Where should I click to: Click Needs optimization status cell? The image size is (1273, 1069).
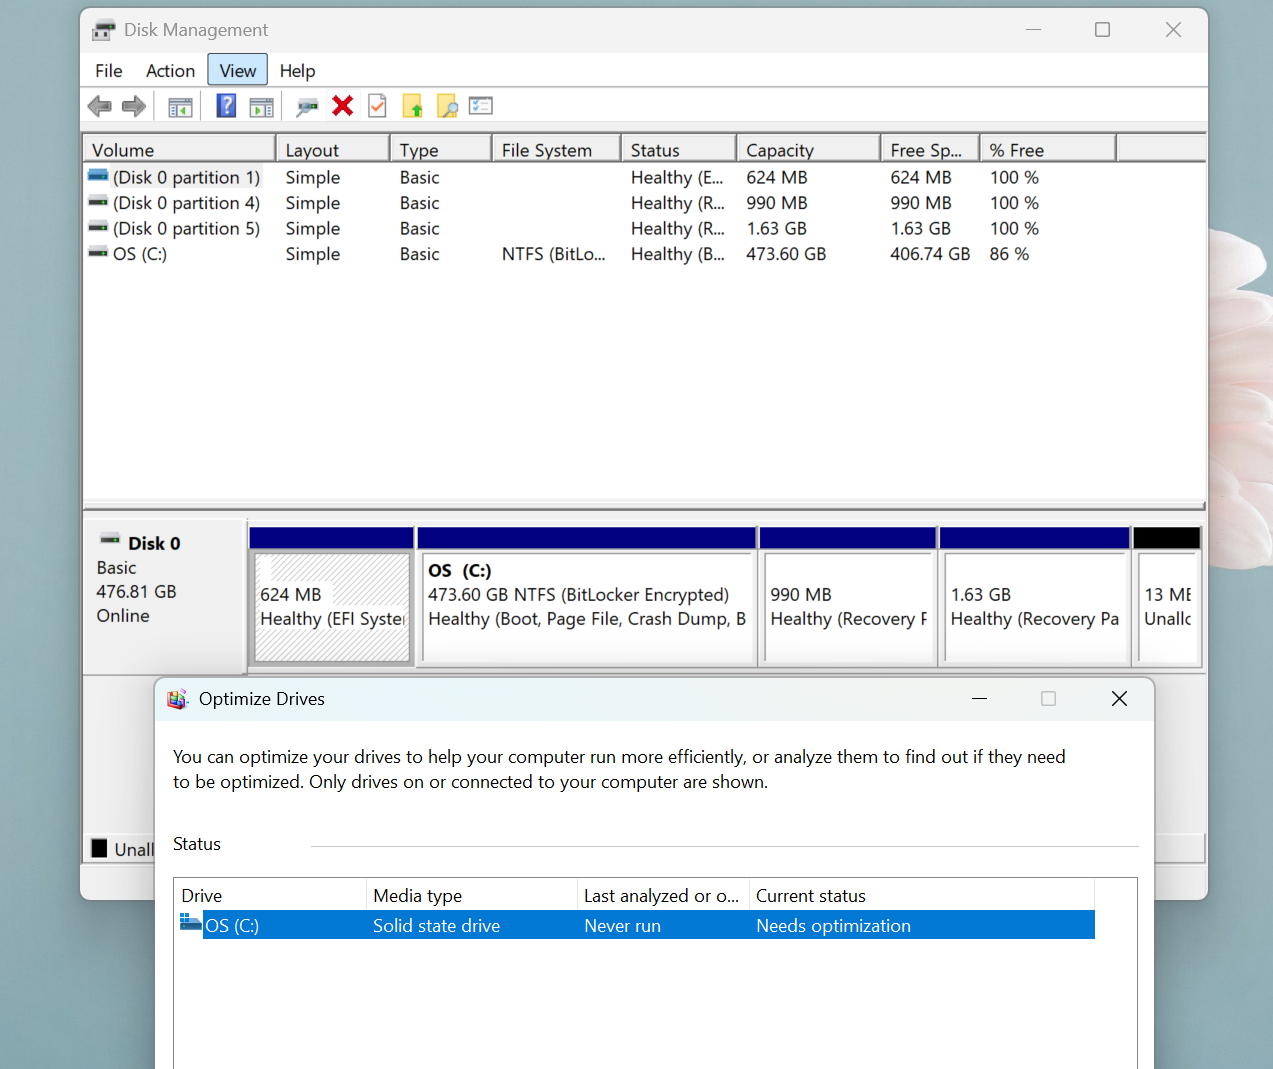click(833, 926)
